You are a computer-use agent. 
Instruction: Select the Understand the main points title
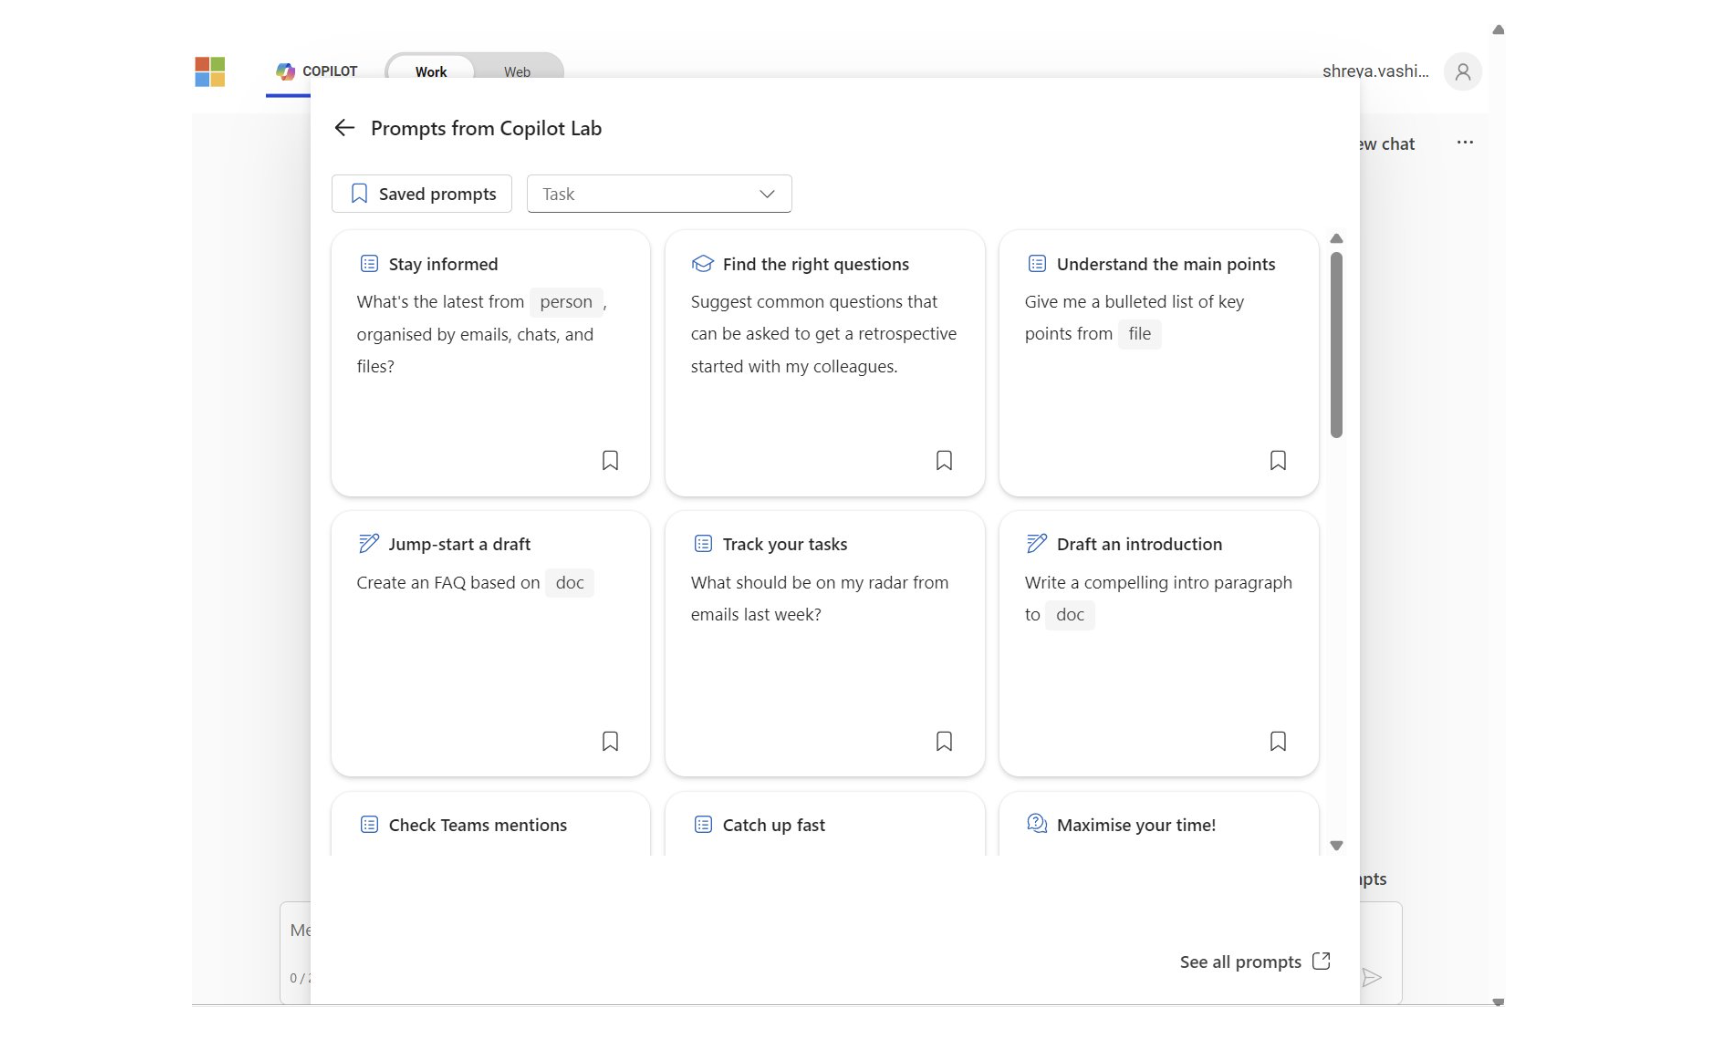tap(1166, 264)
